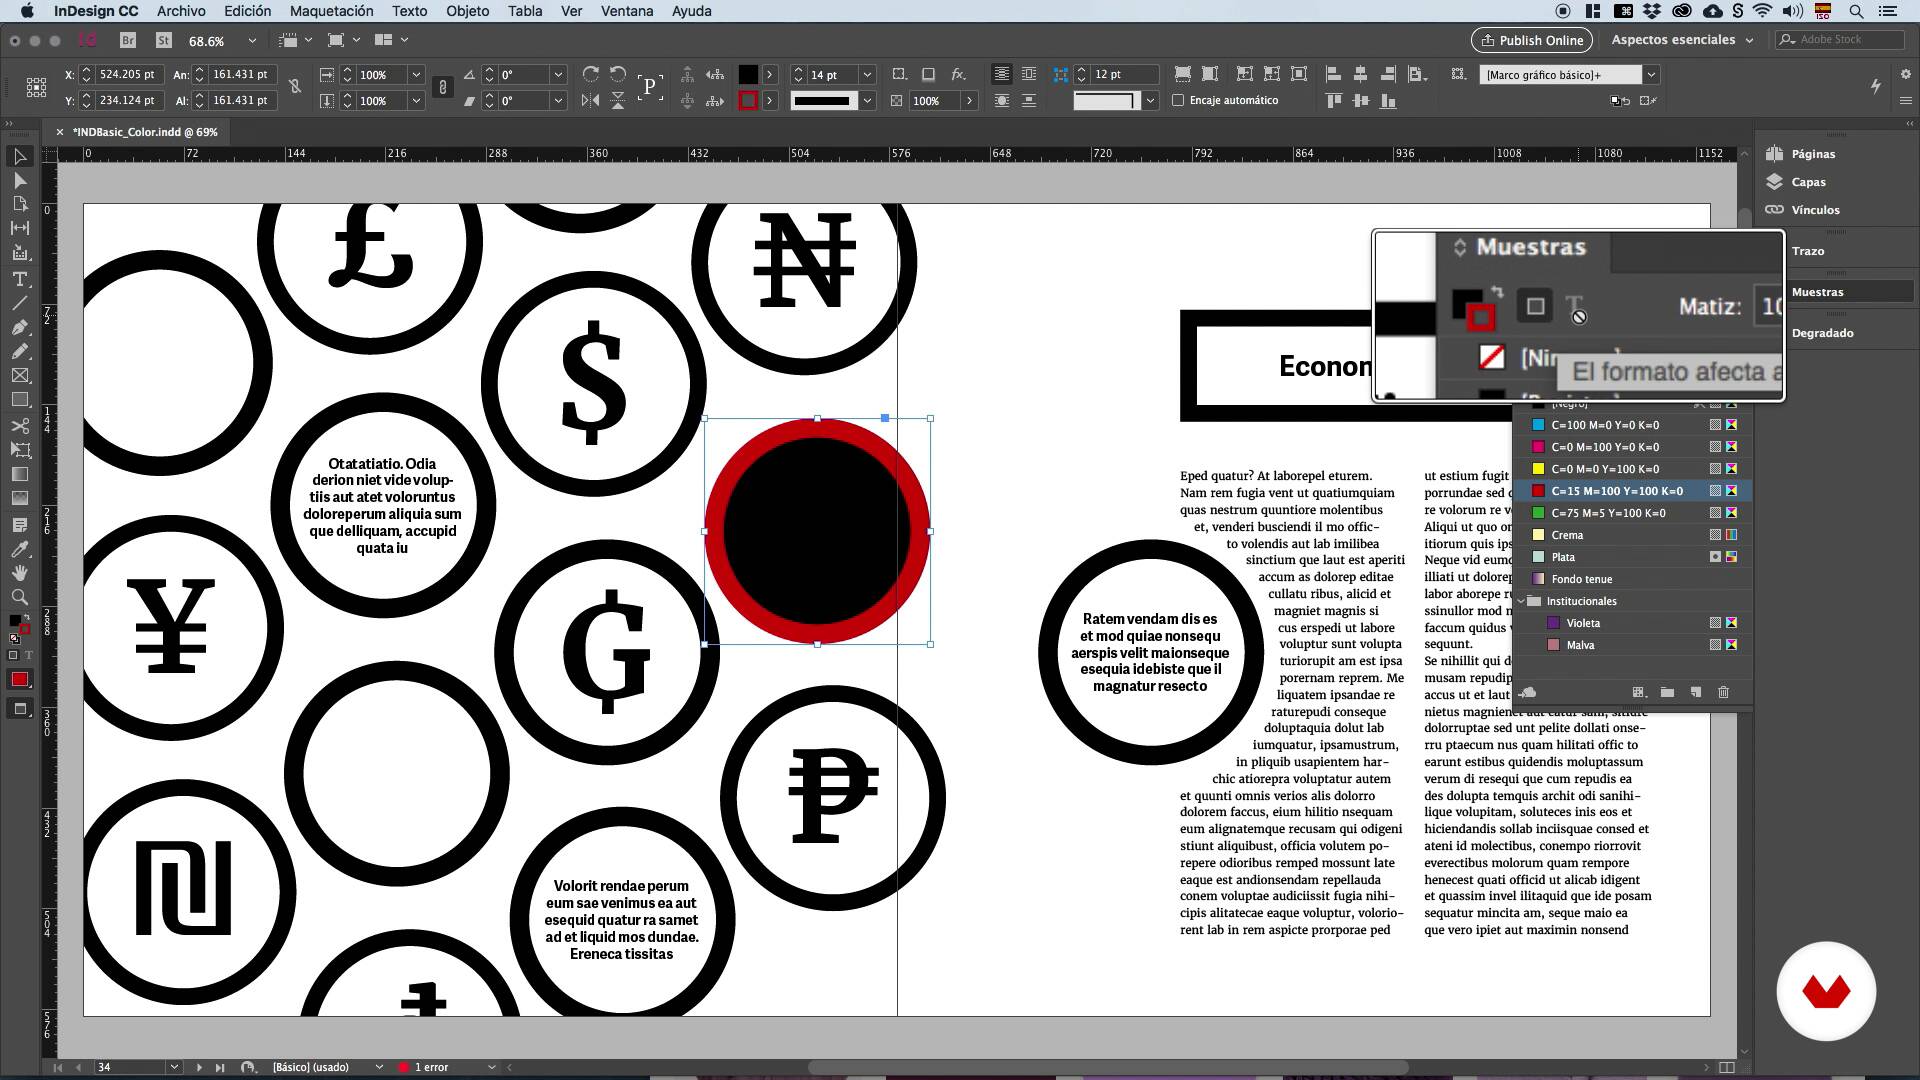
Task: Toggle the constrain scaling proportions chain icon
Action: click(442, 87)
